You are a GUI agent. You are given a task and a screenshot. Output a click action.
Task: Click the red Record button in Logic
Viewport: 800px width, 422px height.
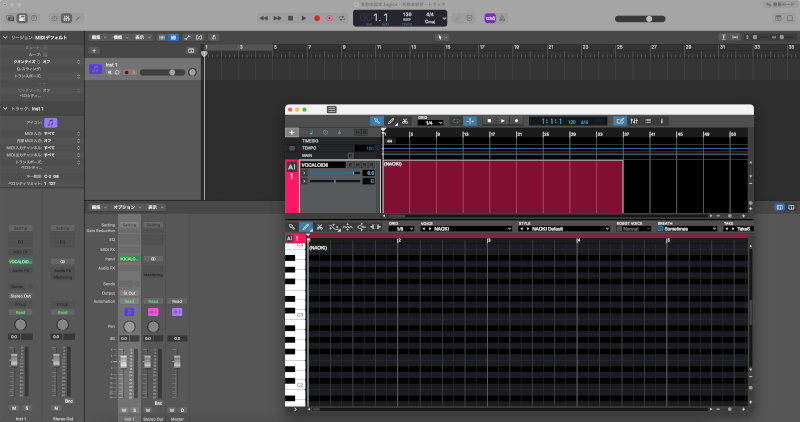coord(317,18)
